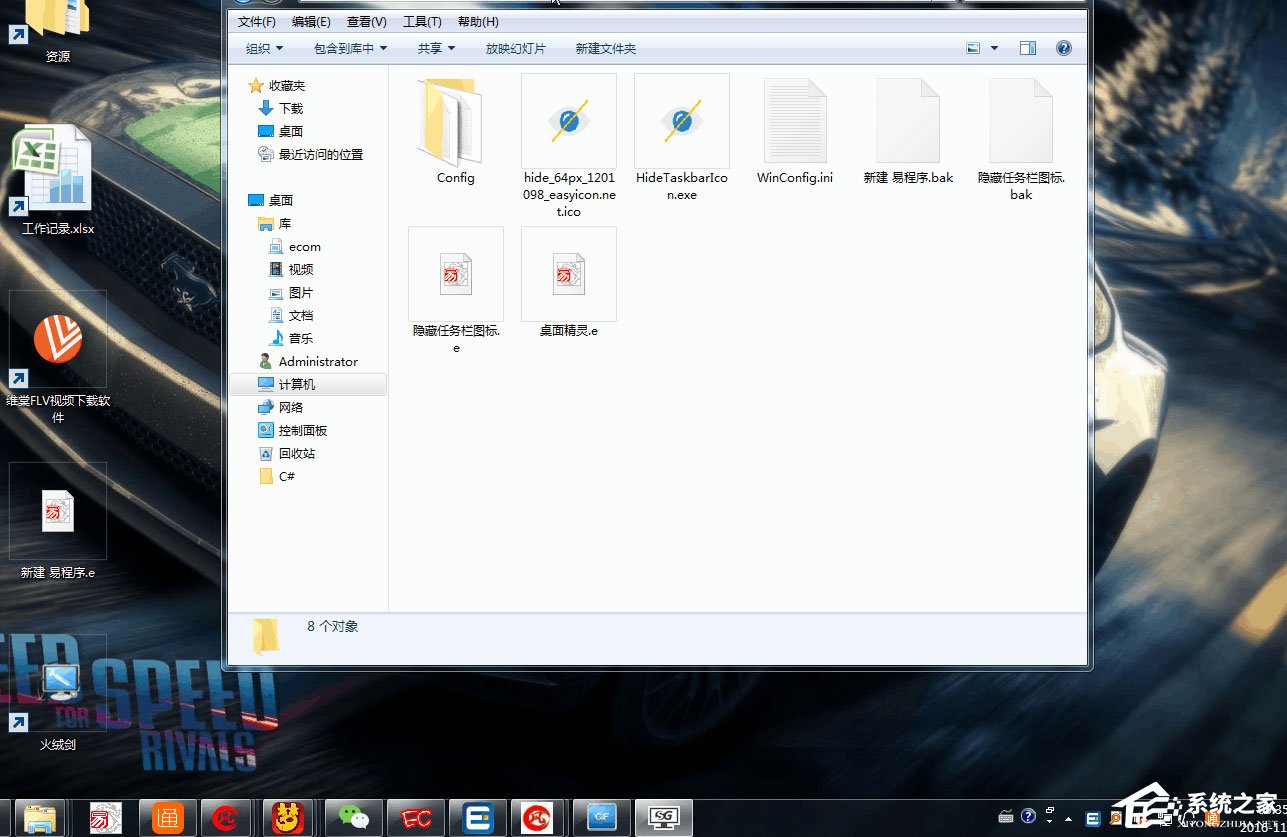This screenshot has width=1287, height=837.
Task: Launch the HideTaskbarIcon.exe application
Action: click(681, 120)
